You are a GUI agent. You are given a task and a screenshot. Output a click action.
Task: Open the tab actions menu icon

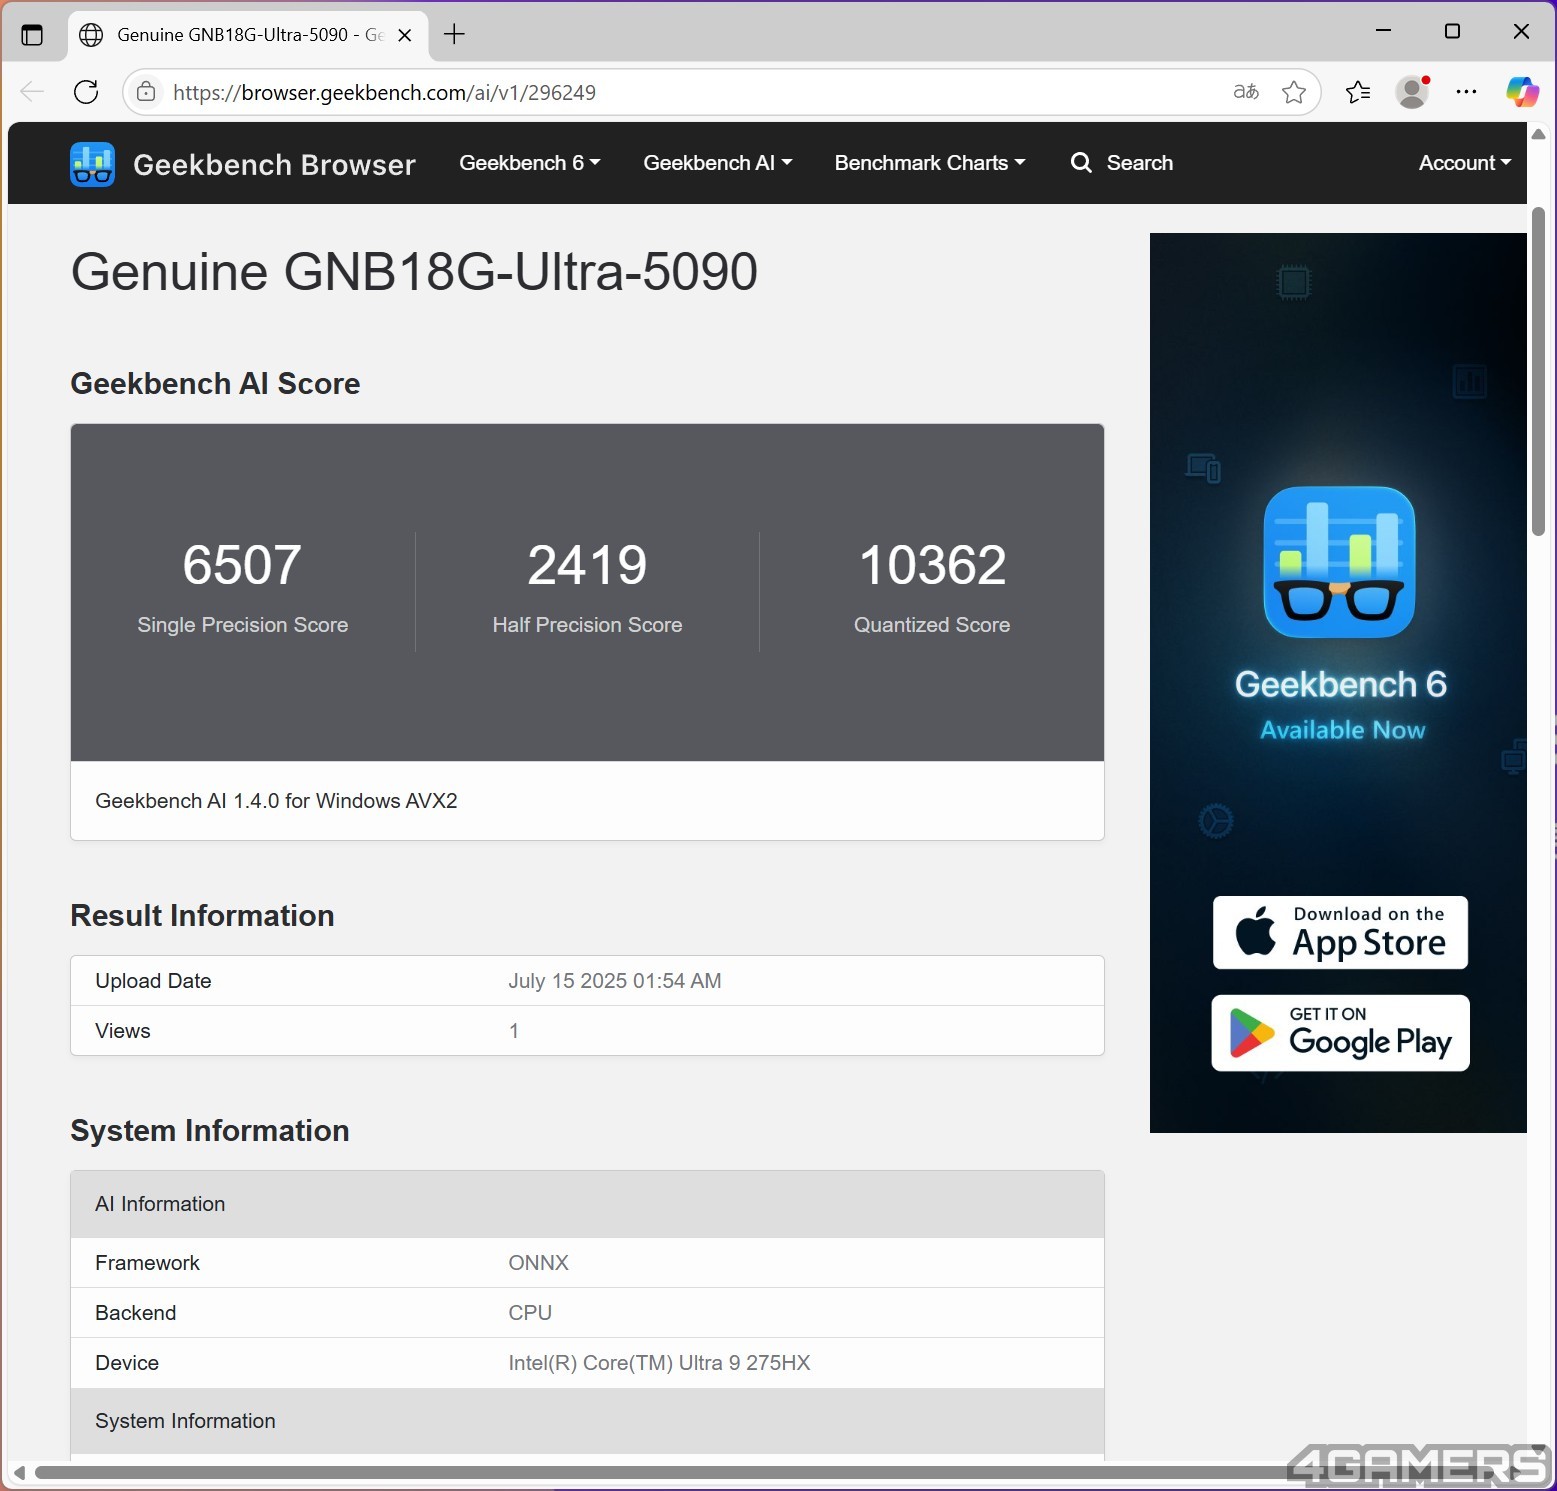pos(32,35)
